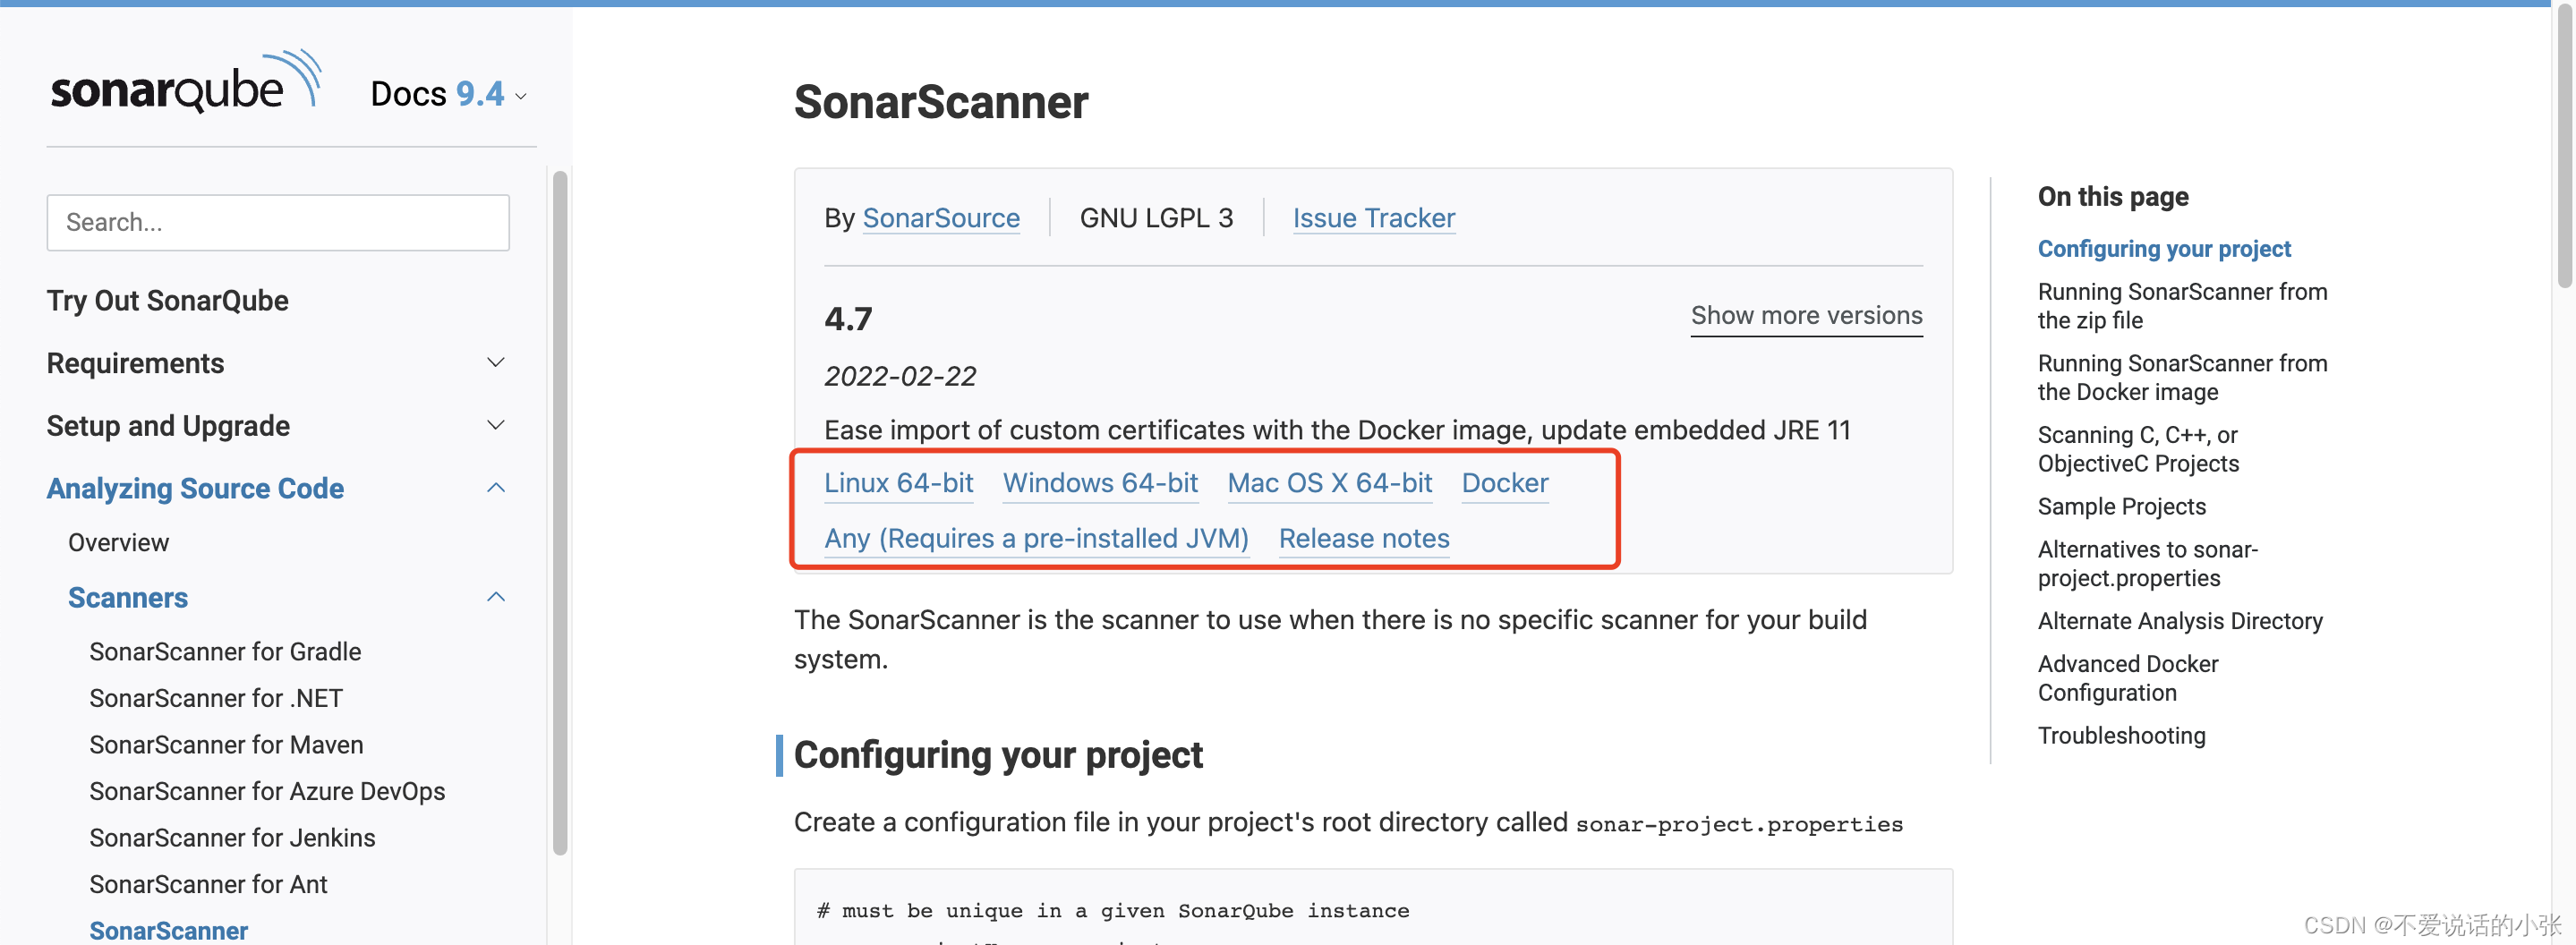This screenshot has width=2576, height=945.
Task: Expand the Requirements chevron
Action: pos(496,362)
